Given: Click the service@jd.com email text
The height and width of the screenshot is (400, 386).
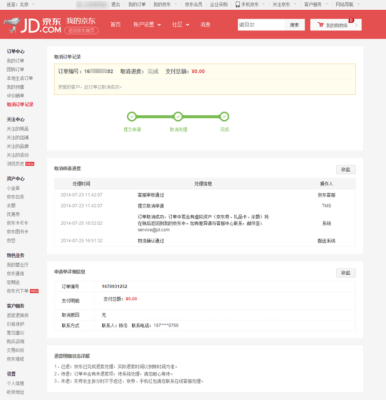Looking at the screenshot, I should coord(154,230).
